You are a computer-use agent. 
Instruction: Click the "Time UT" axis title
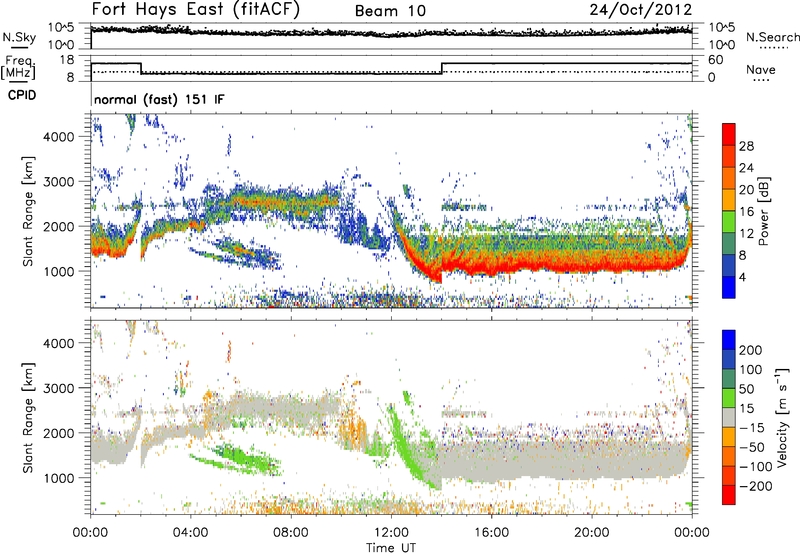[391, 548]
